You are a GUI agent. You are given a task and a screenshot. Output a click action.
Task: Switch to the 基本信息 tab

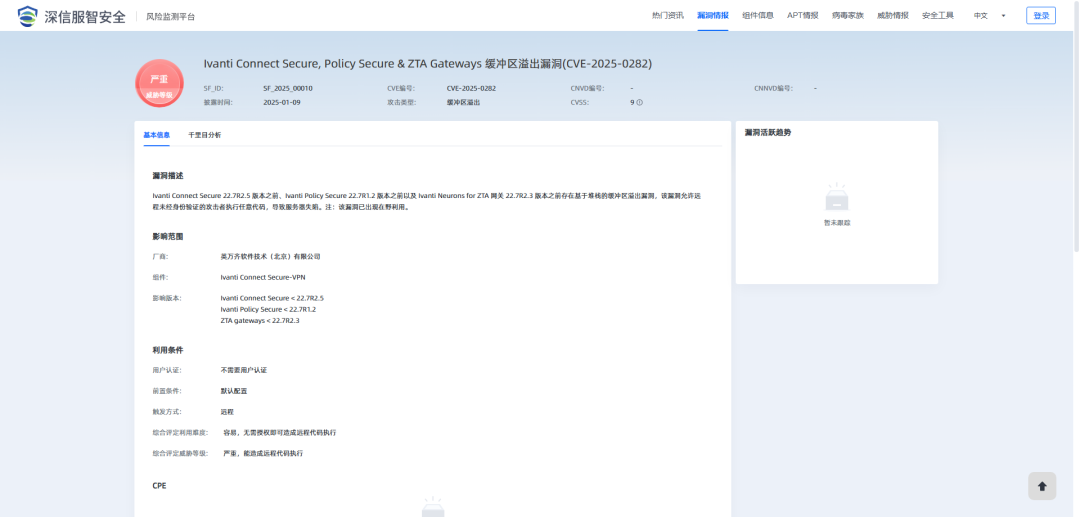156,135
